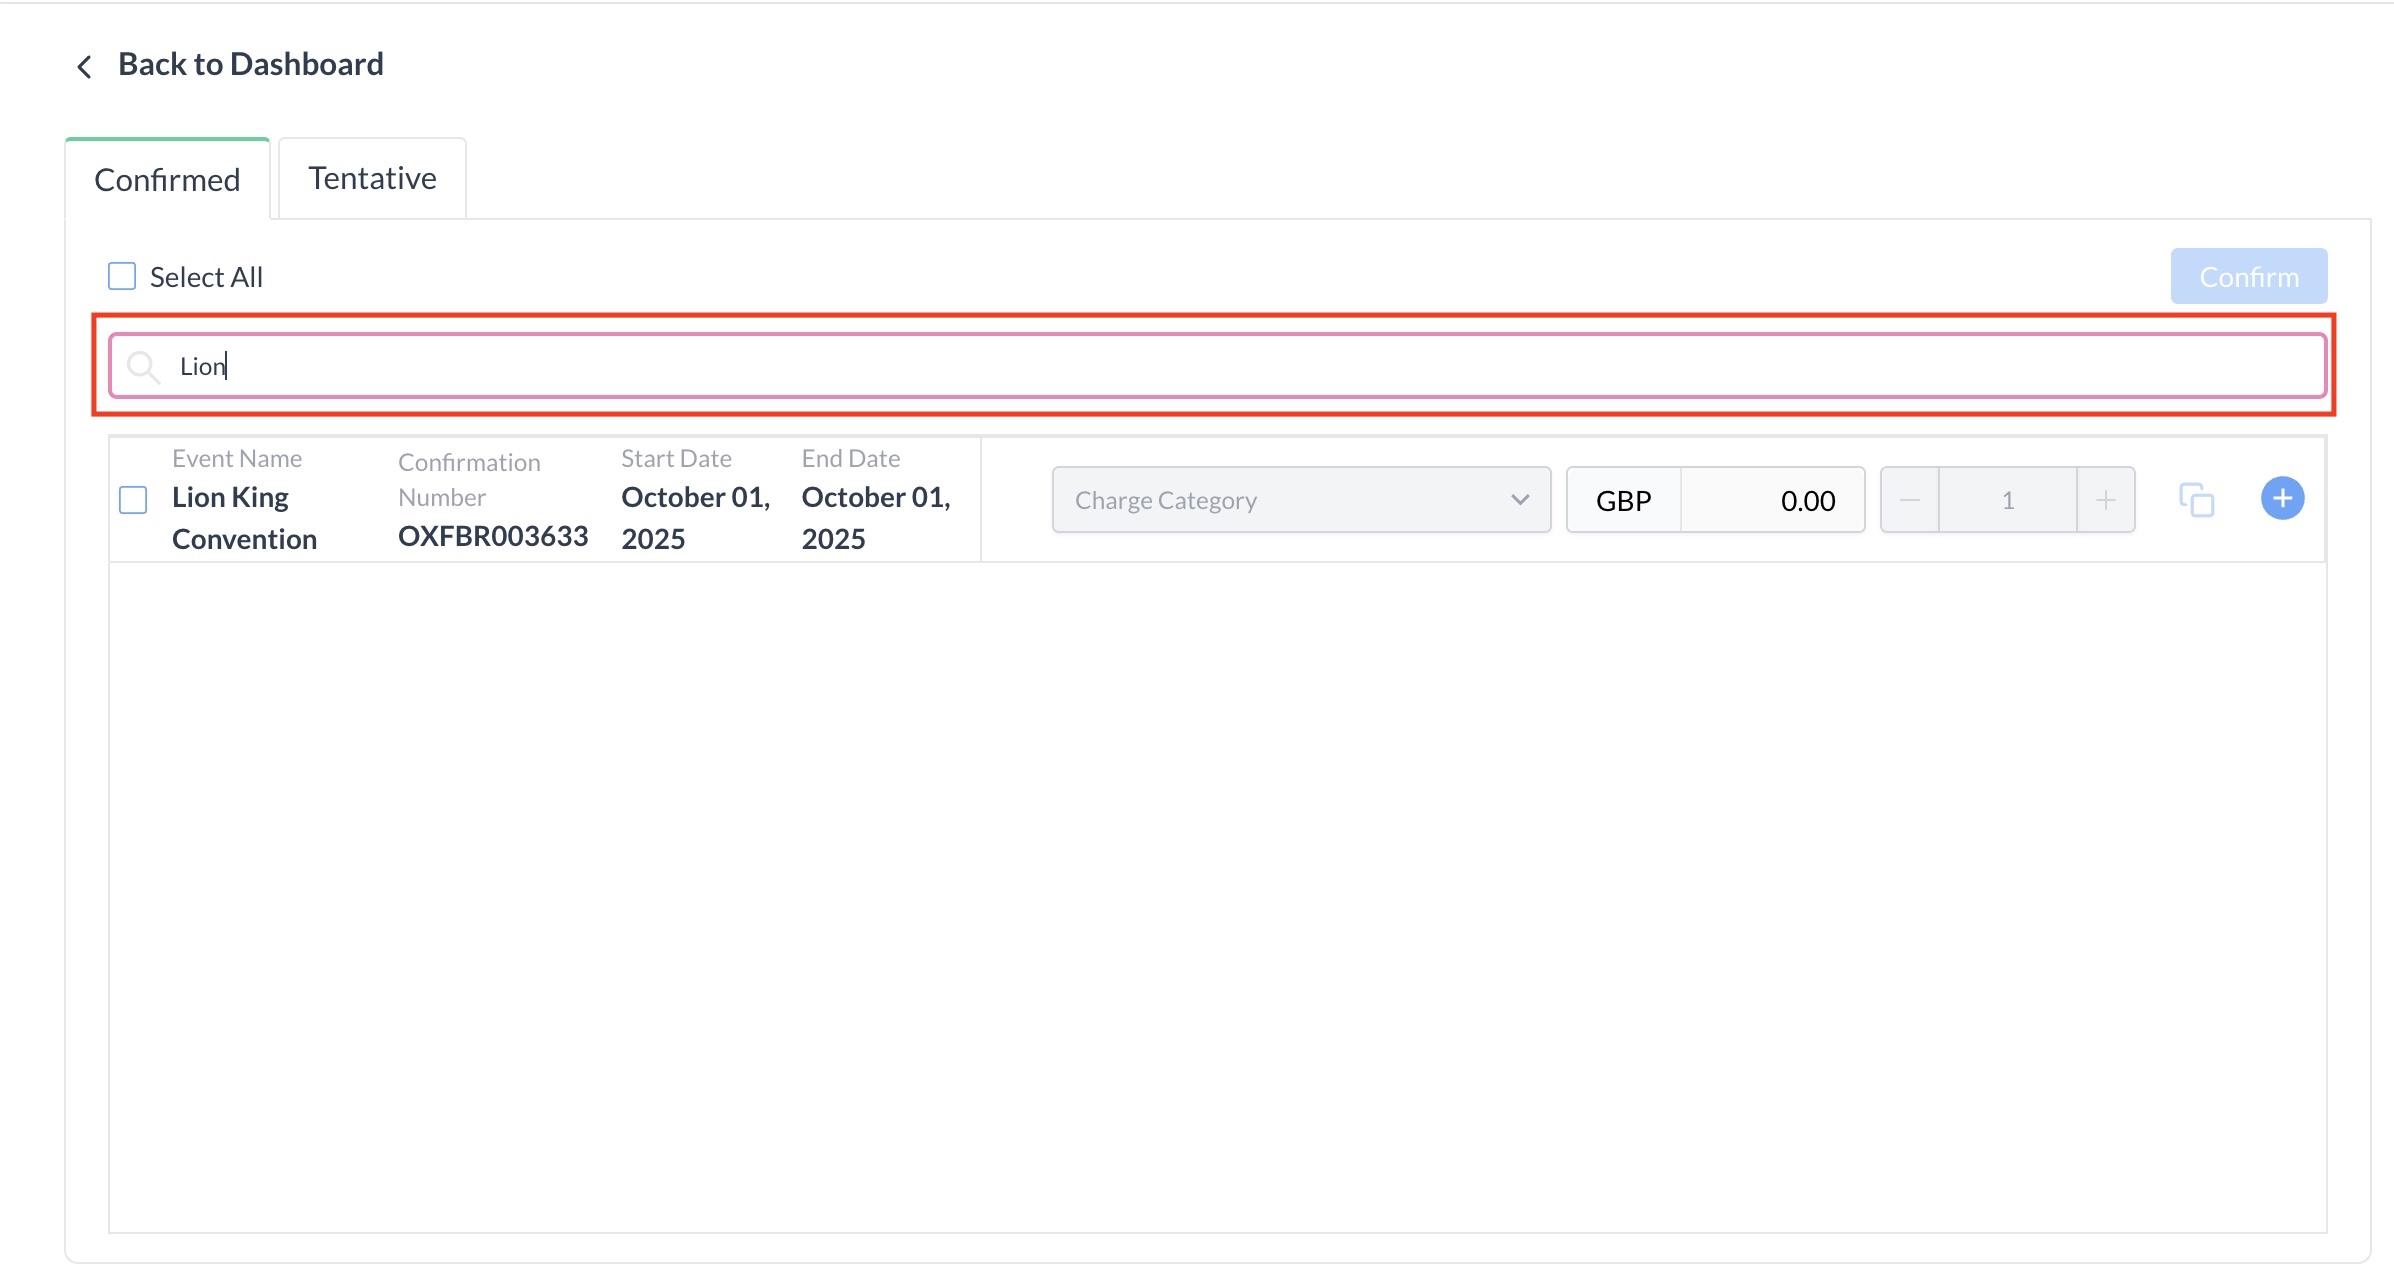Toggle the Select All checkbox

122,277
